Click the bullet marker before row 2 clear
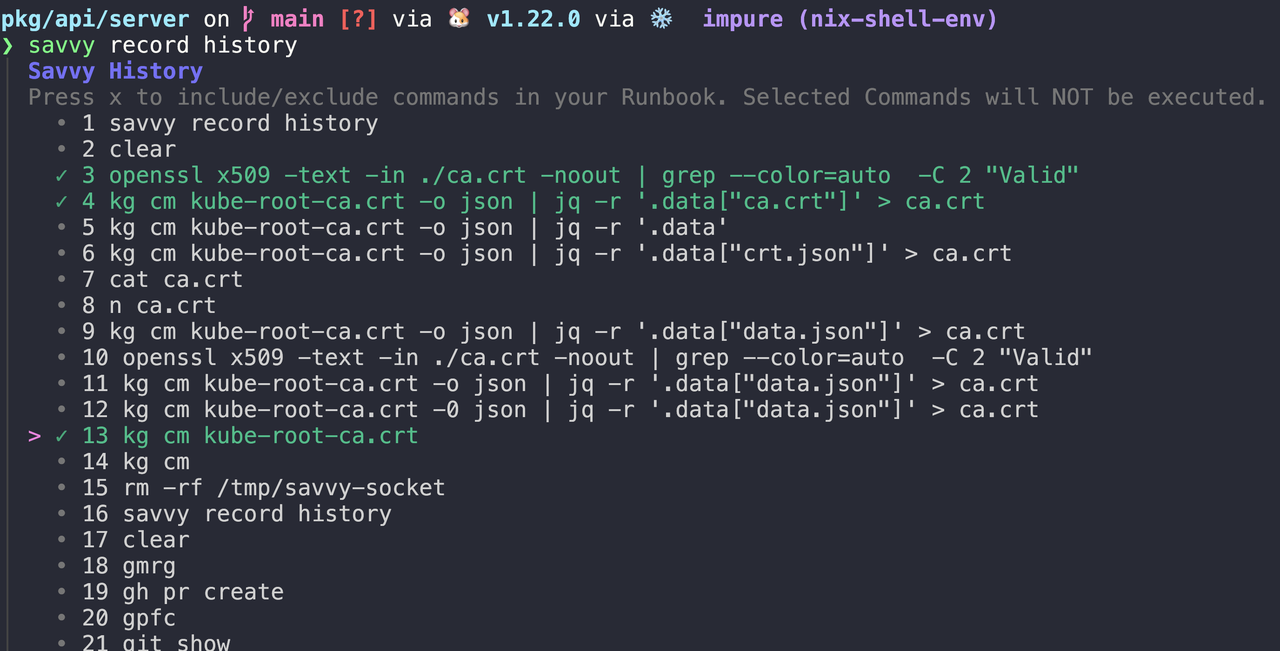 coord(62,150)
